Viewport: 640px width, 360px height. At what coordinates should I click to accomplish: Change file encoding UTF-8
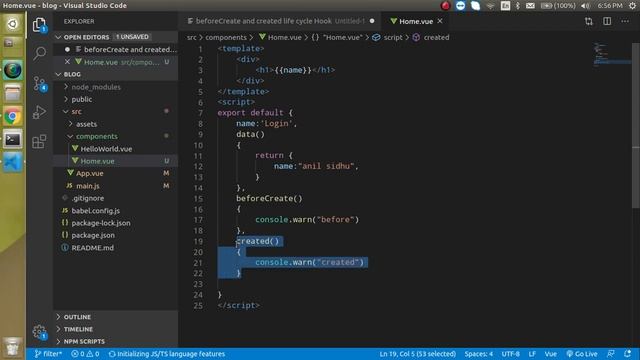(x=511, y=354)
